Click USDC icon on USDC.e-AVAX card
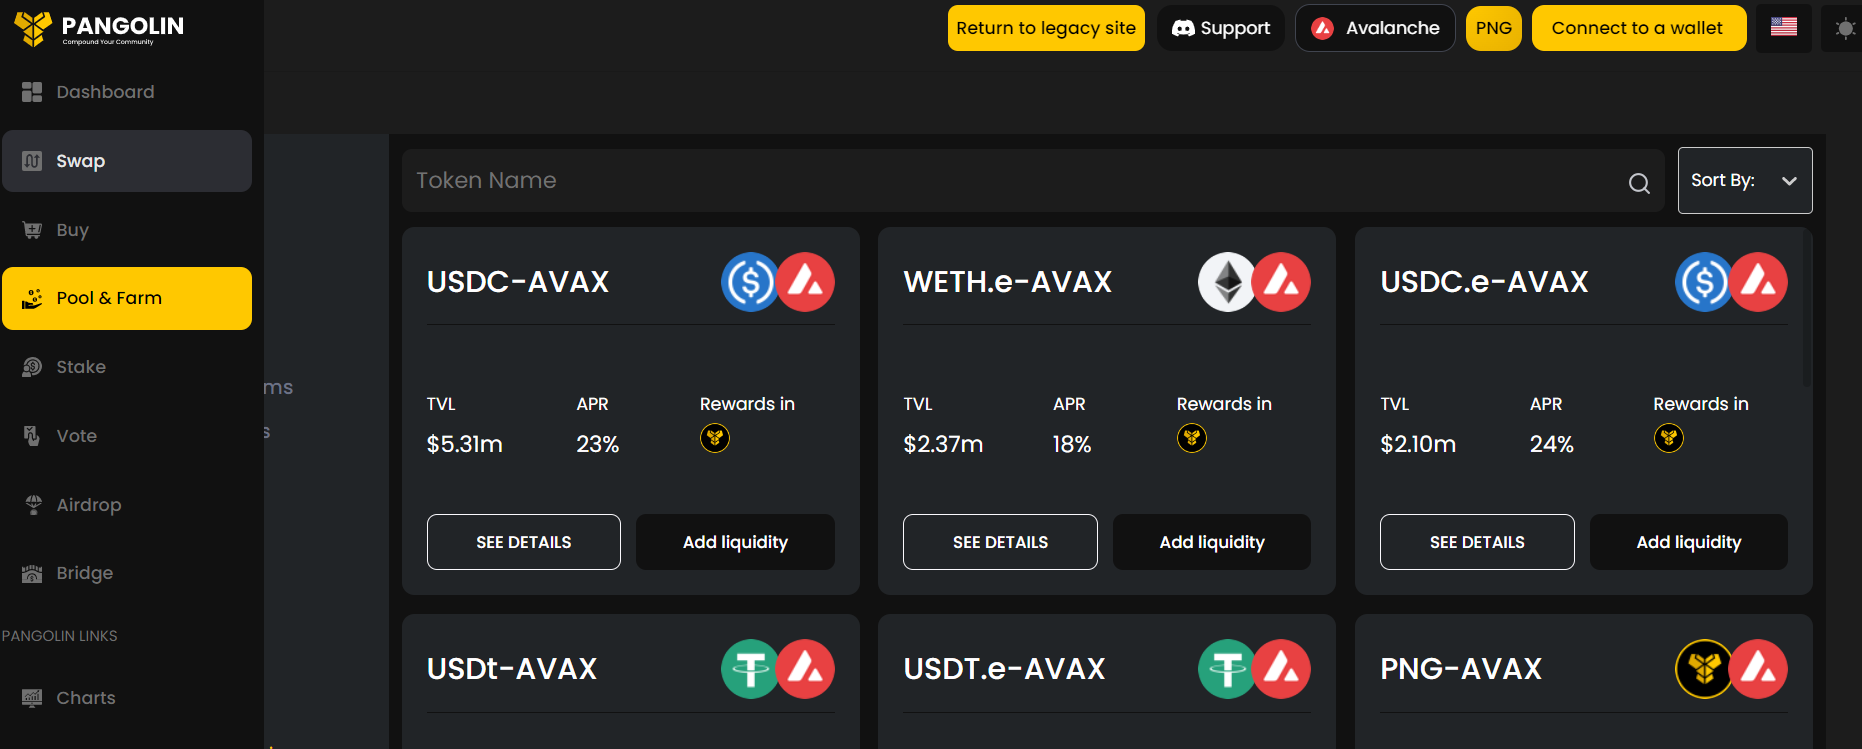Screen dimensions: 1862x749 [x=1704, y=282]
